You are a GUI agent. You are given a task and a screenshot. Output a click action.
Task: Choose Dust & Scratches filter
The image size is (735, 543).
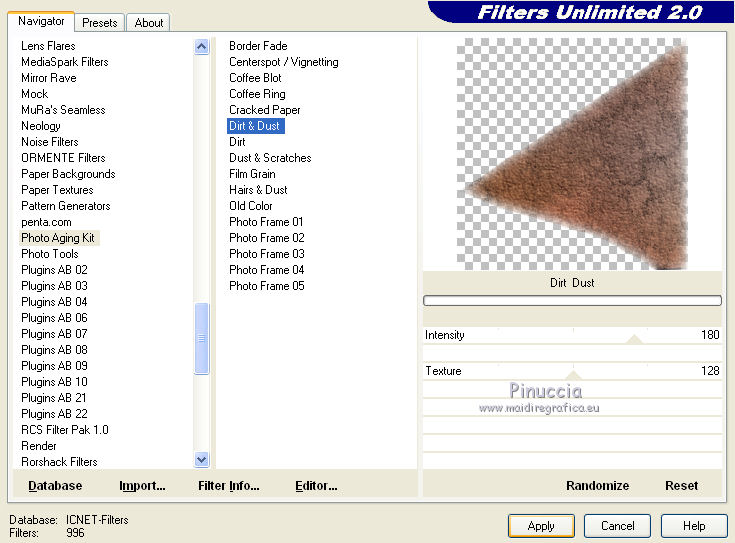click(x=270, y=158)
